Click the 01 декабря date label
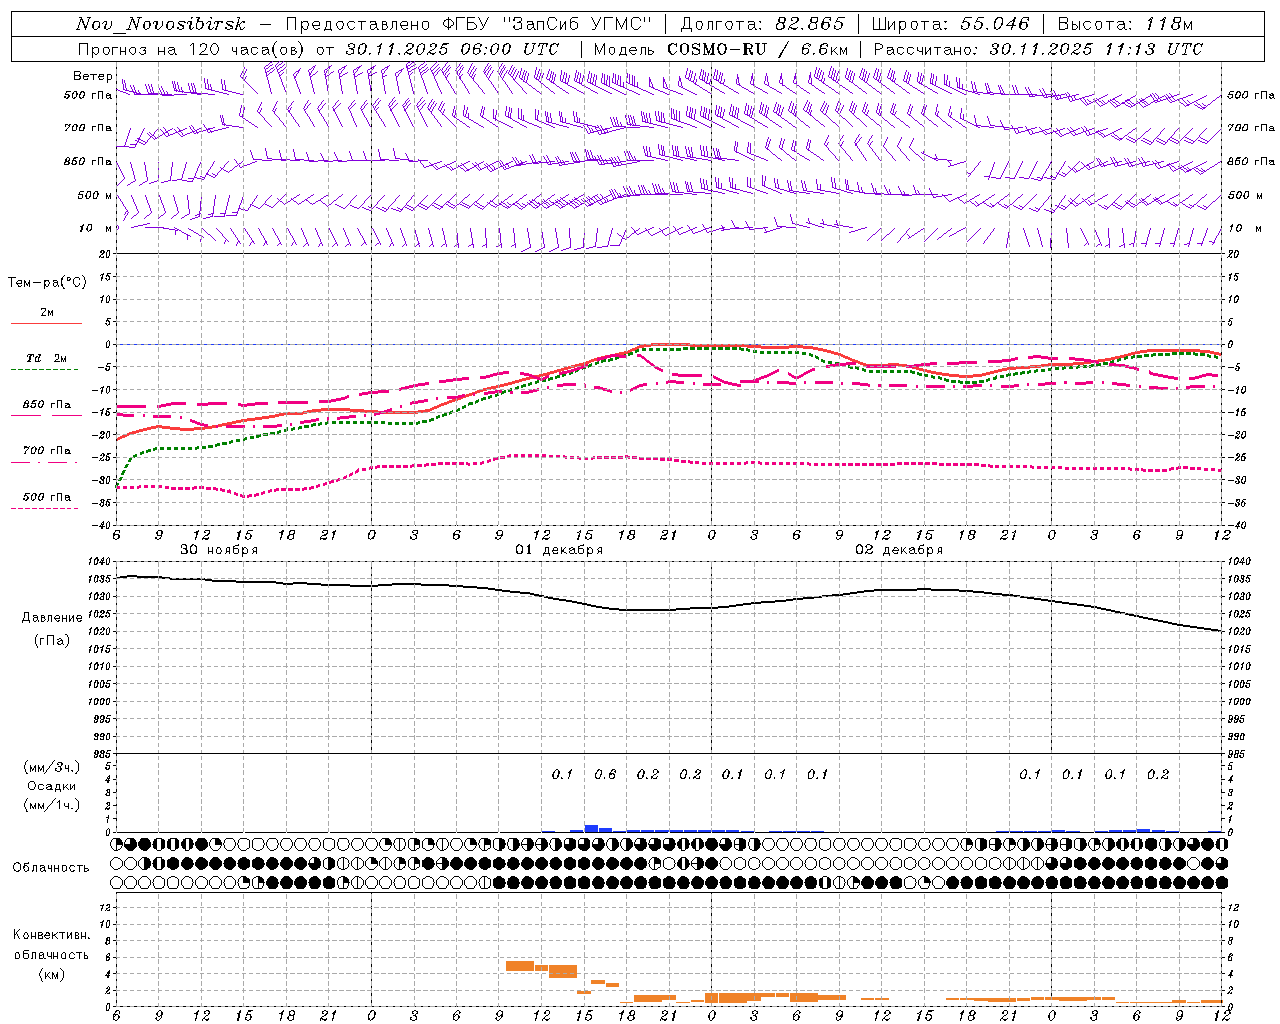 (559, 550)
